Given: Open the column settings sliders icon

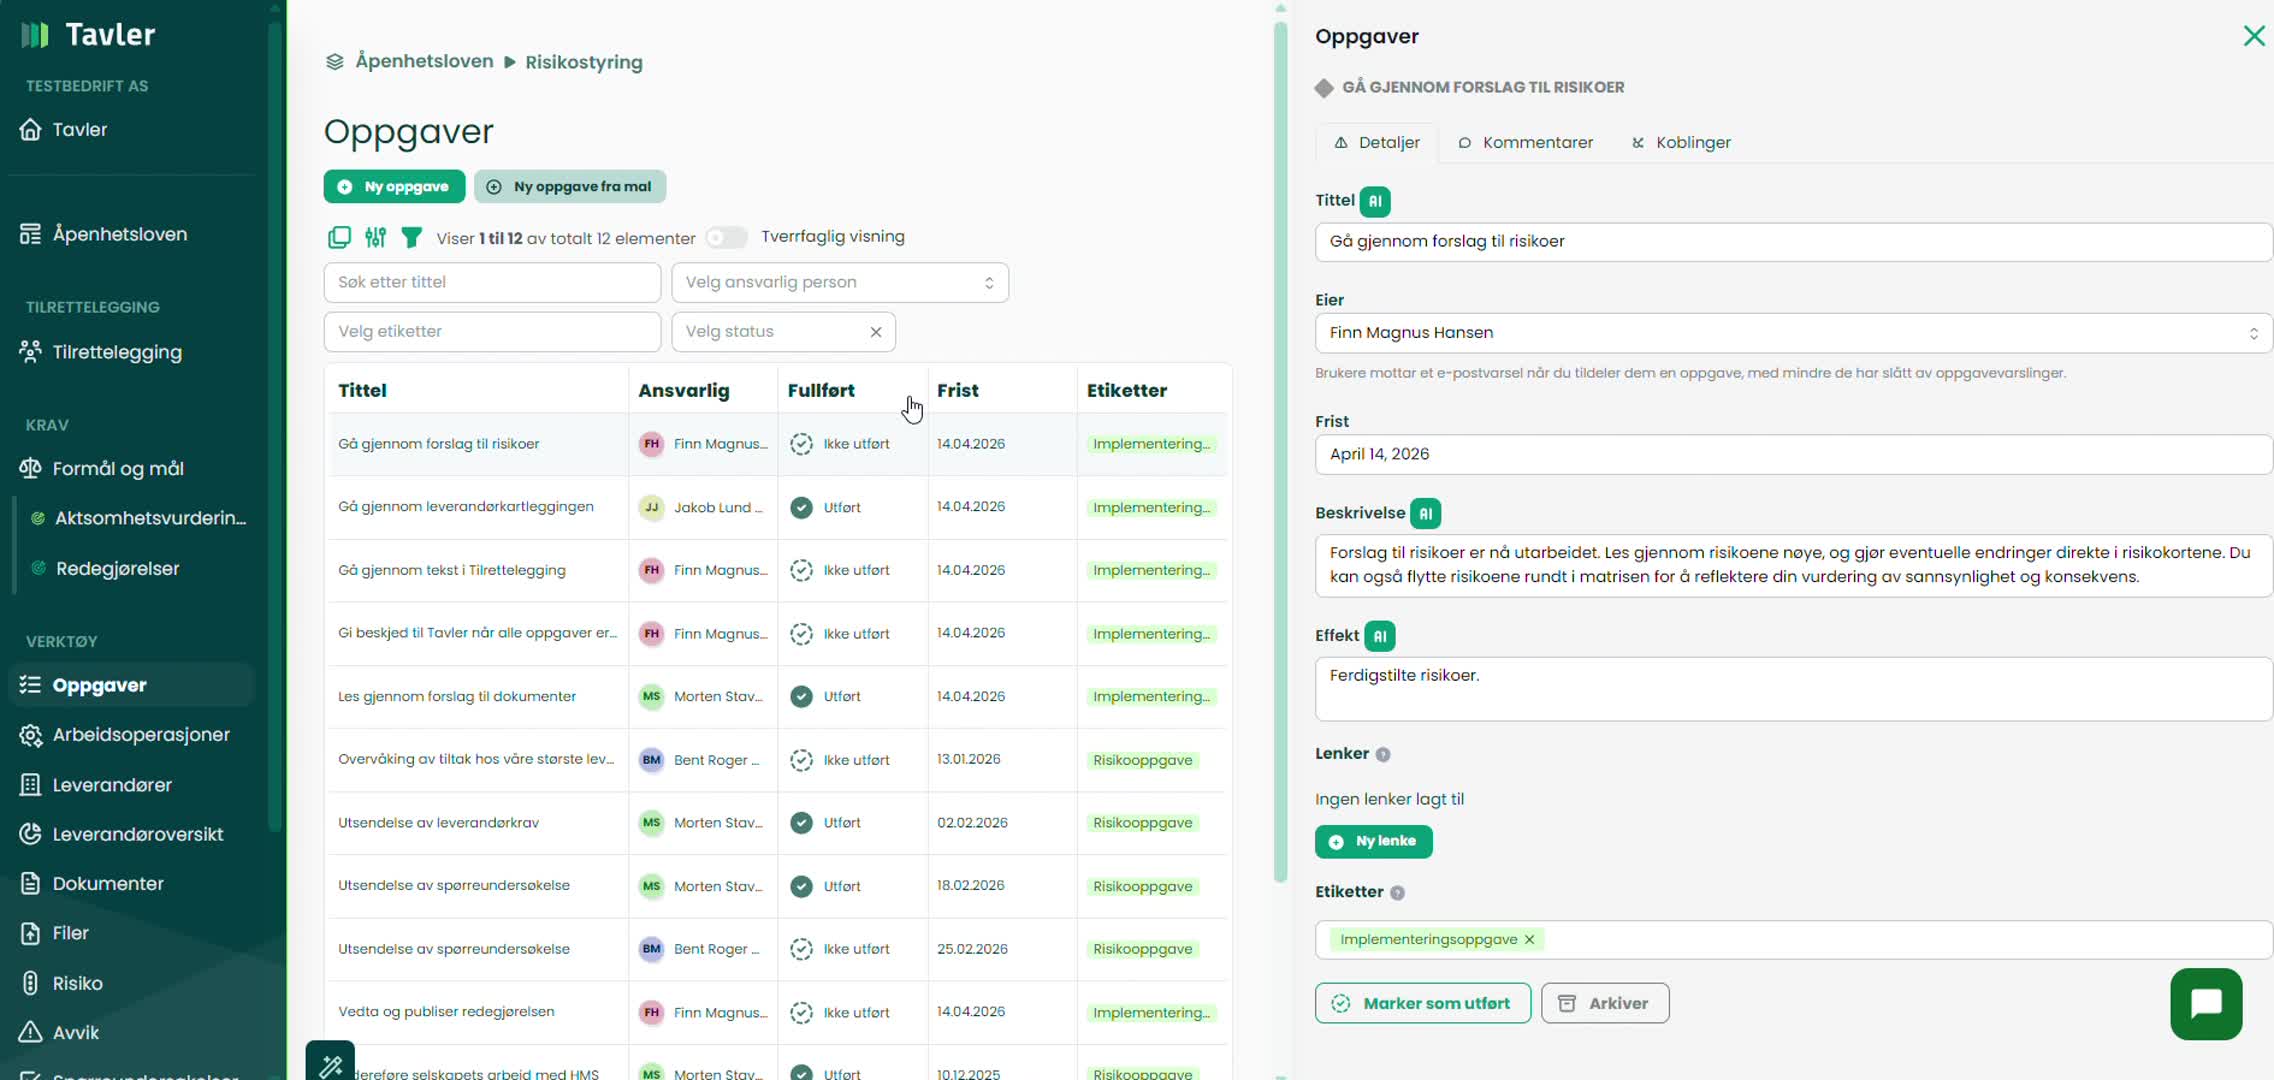Looking at the screenshot, I should (375, 237).
